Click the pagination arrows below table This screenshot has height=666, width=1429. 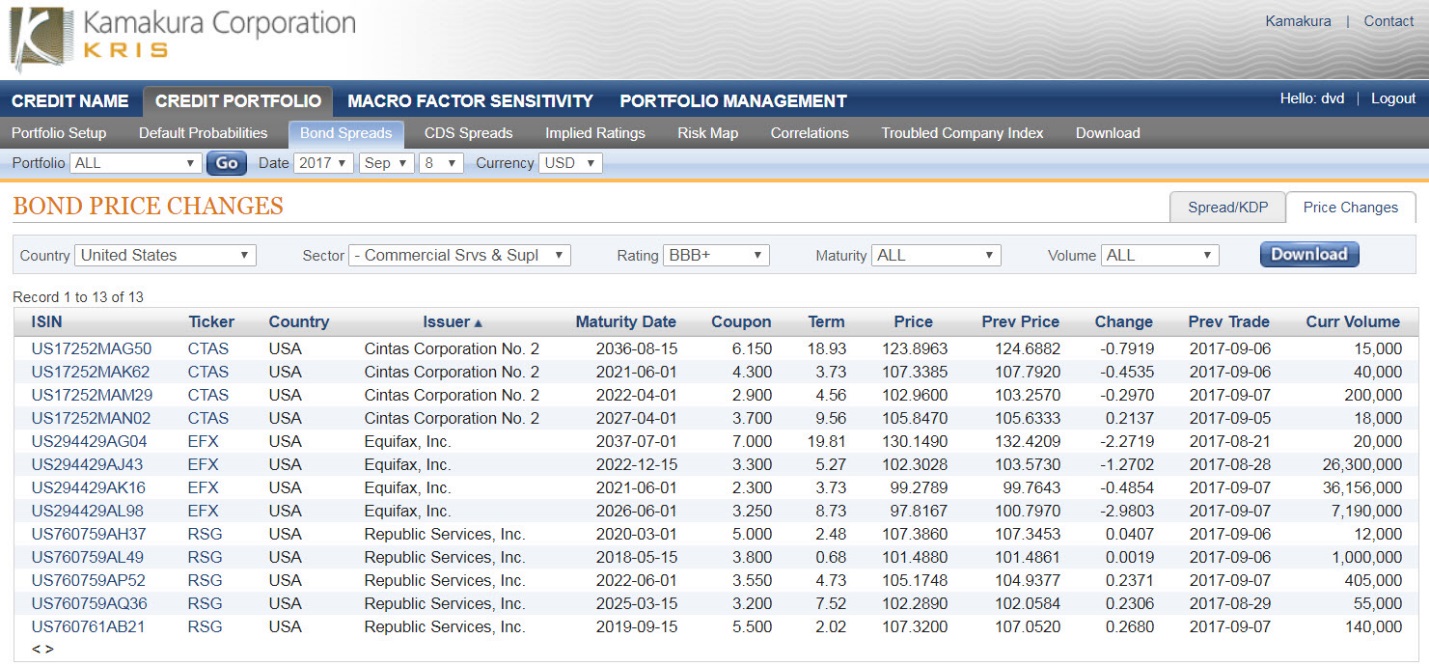pyautogui.click(x=42, y=649)
